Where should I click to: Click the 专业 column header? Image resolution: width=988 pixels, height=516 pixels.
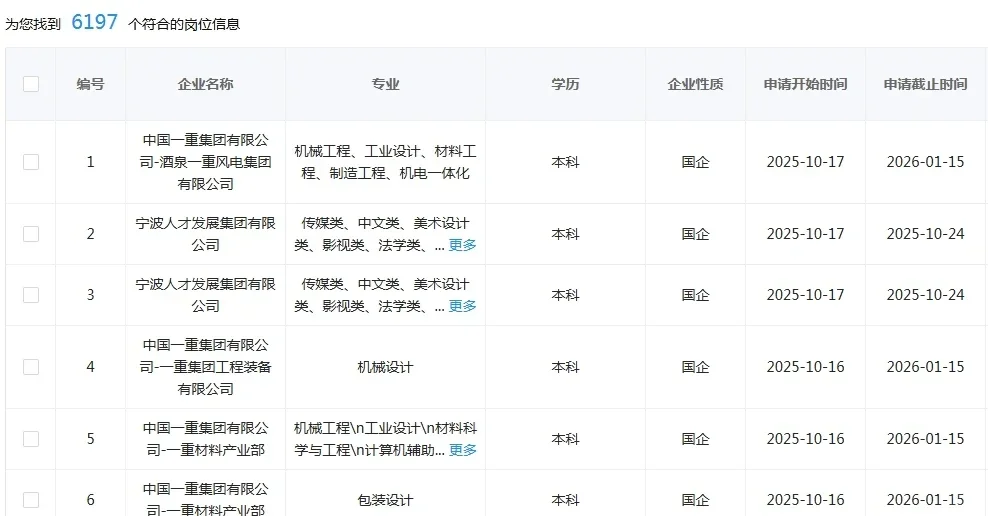coord(385,84)
